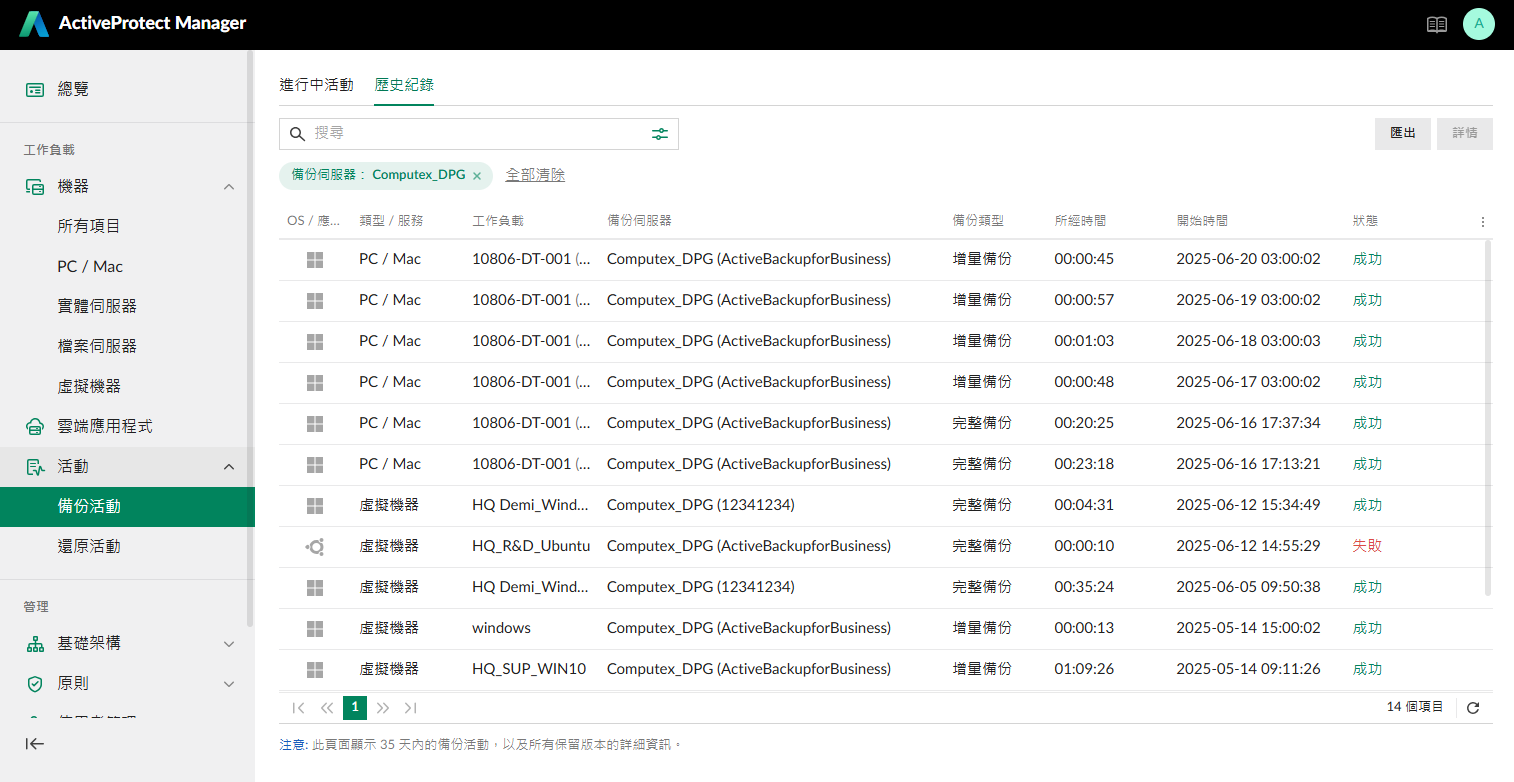Select 備份活動 in sidebar
This screenshot has height=782, width=1514.
127,506
